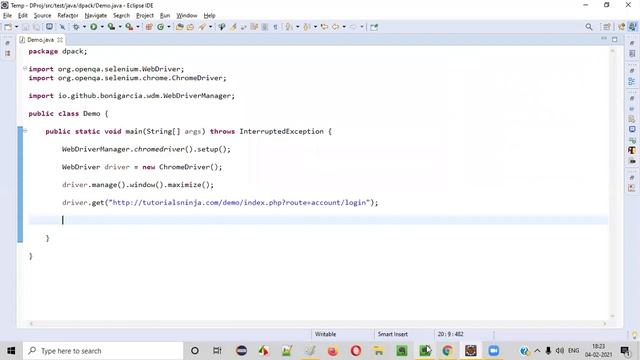Close the Demo.java editor tab

point(60,40)
